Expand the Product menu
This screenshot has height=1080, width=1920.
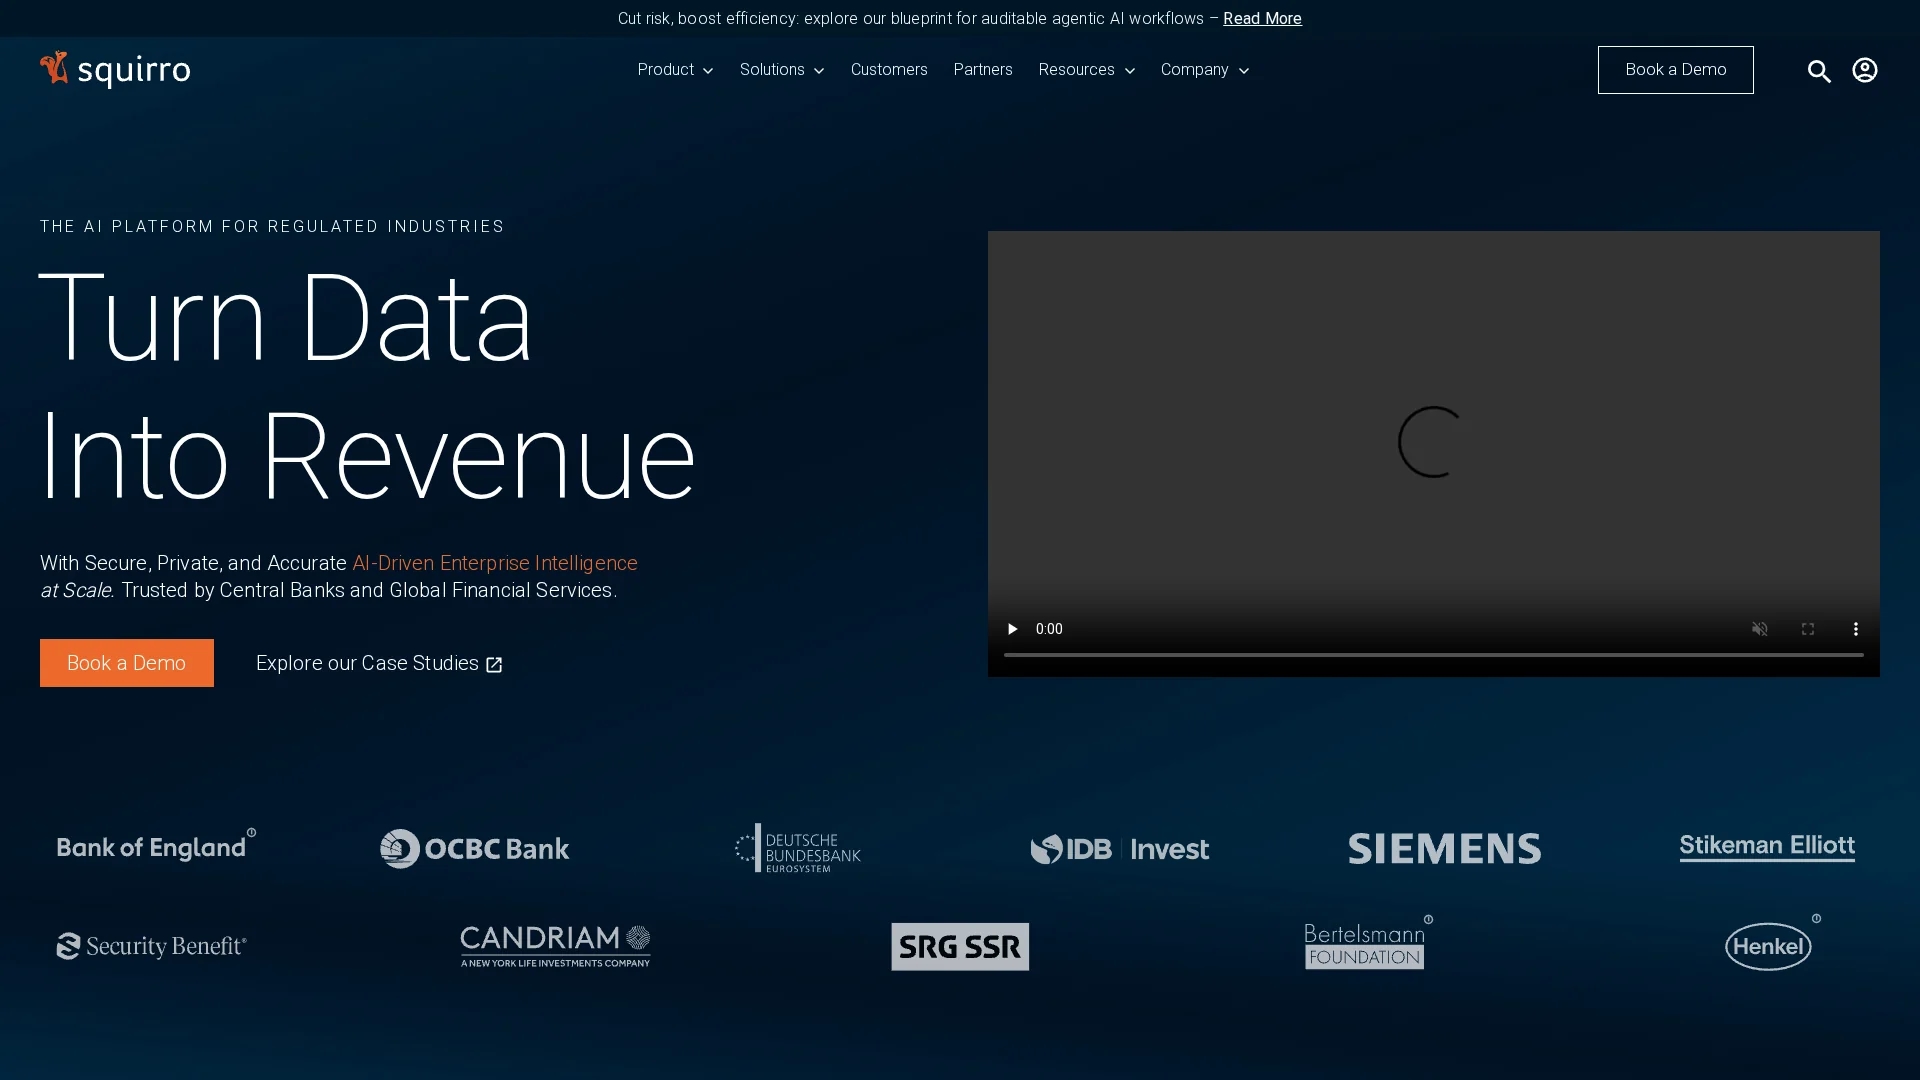point(675,70)
